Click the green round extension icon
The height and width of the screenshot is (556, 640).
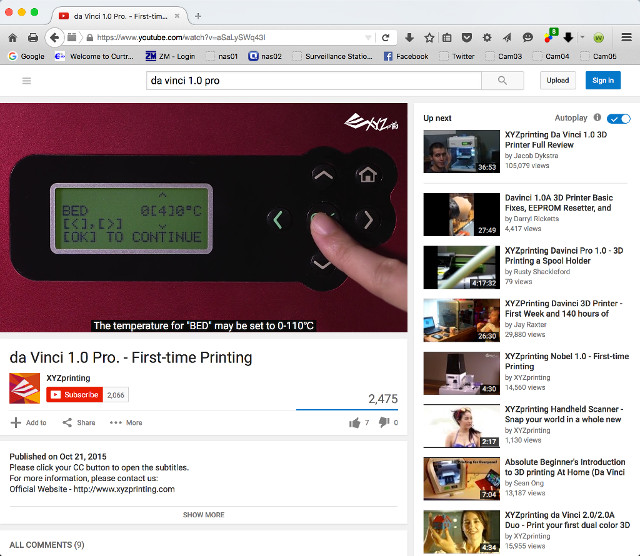(598, 38)
